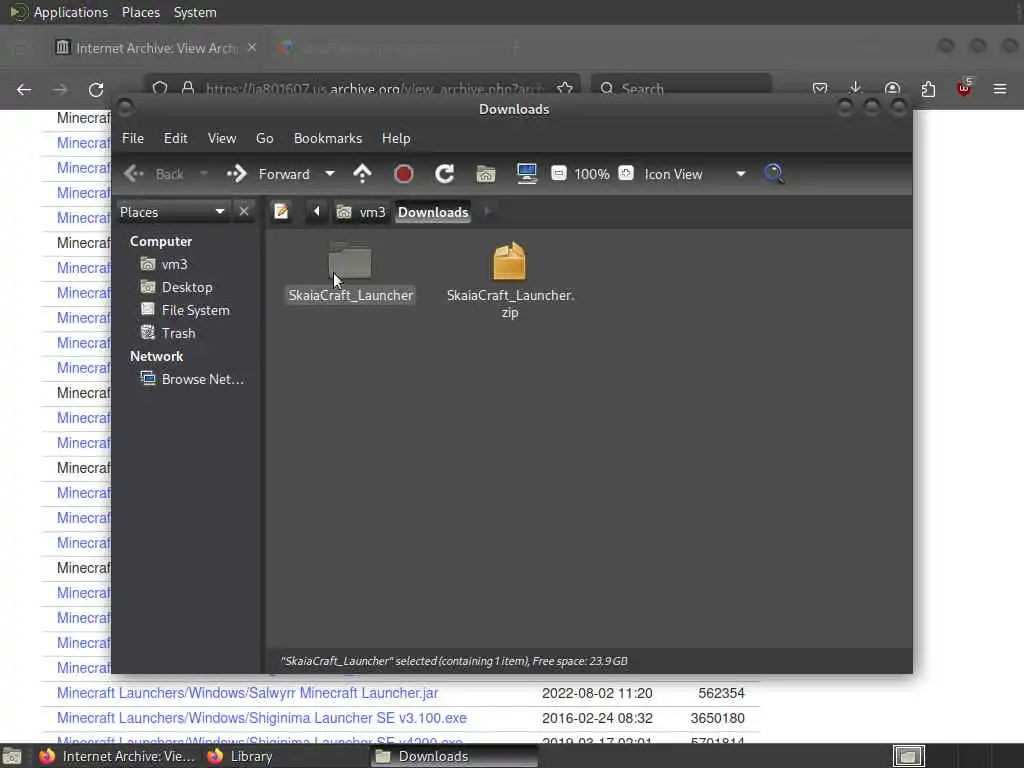Click the Firefox back arrow
The image size is (1024, 768).
pyautogui.click(x=24, y=89)
